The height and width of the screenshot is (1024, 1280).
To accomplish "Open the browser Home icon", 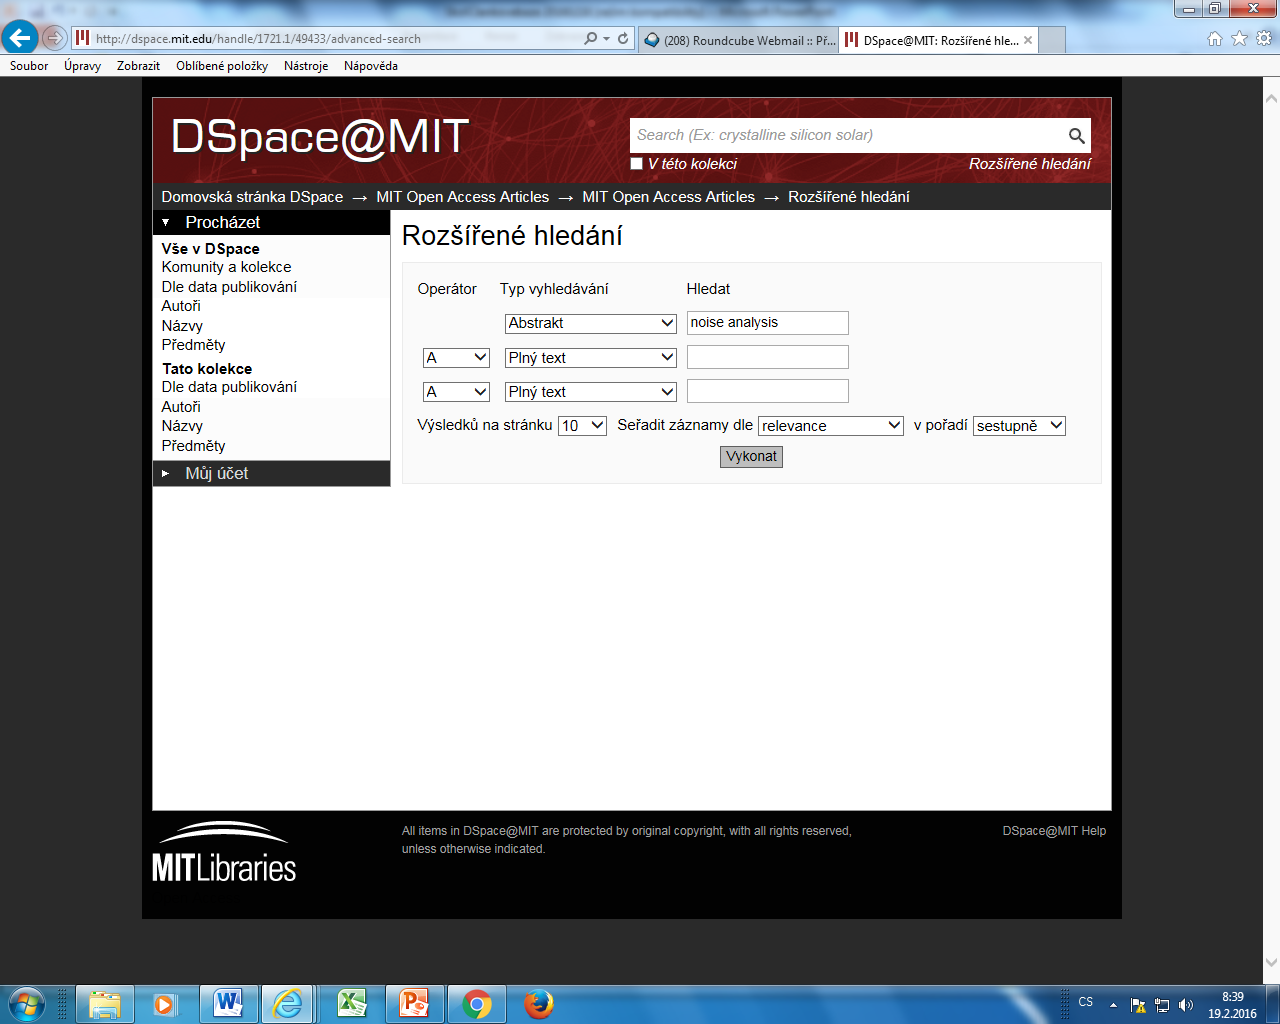I will coord(1215,38).
